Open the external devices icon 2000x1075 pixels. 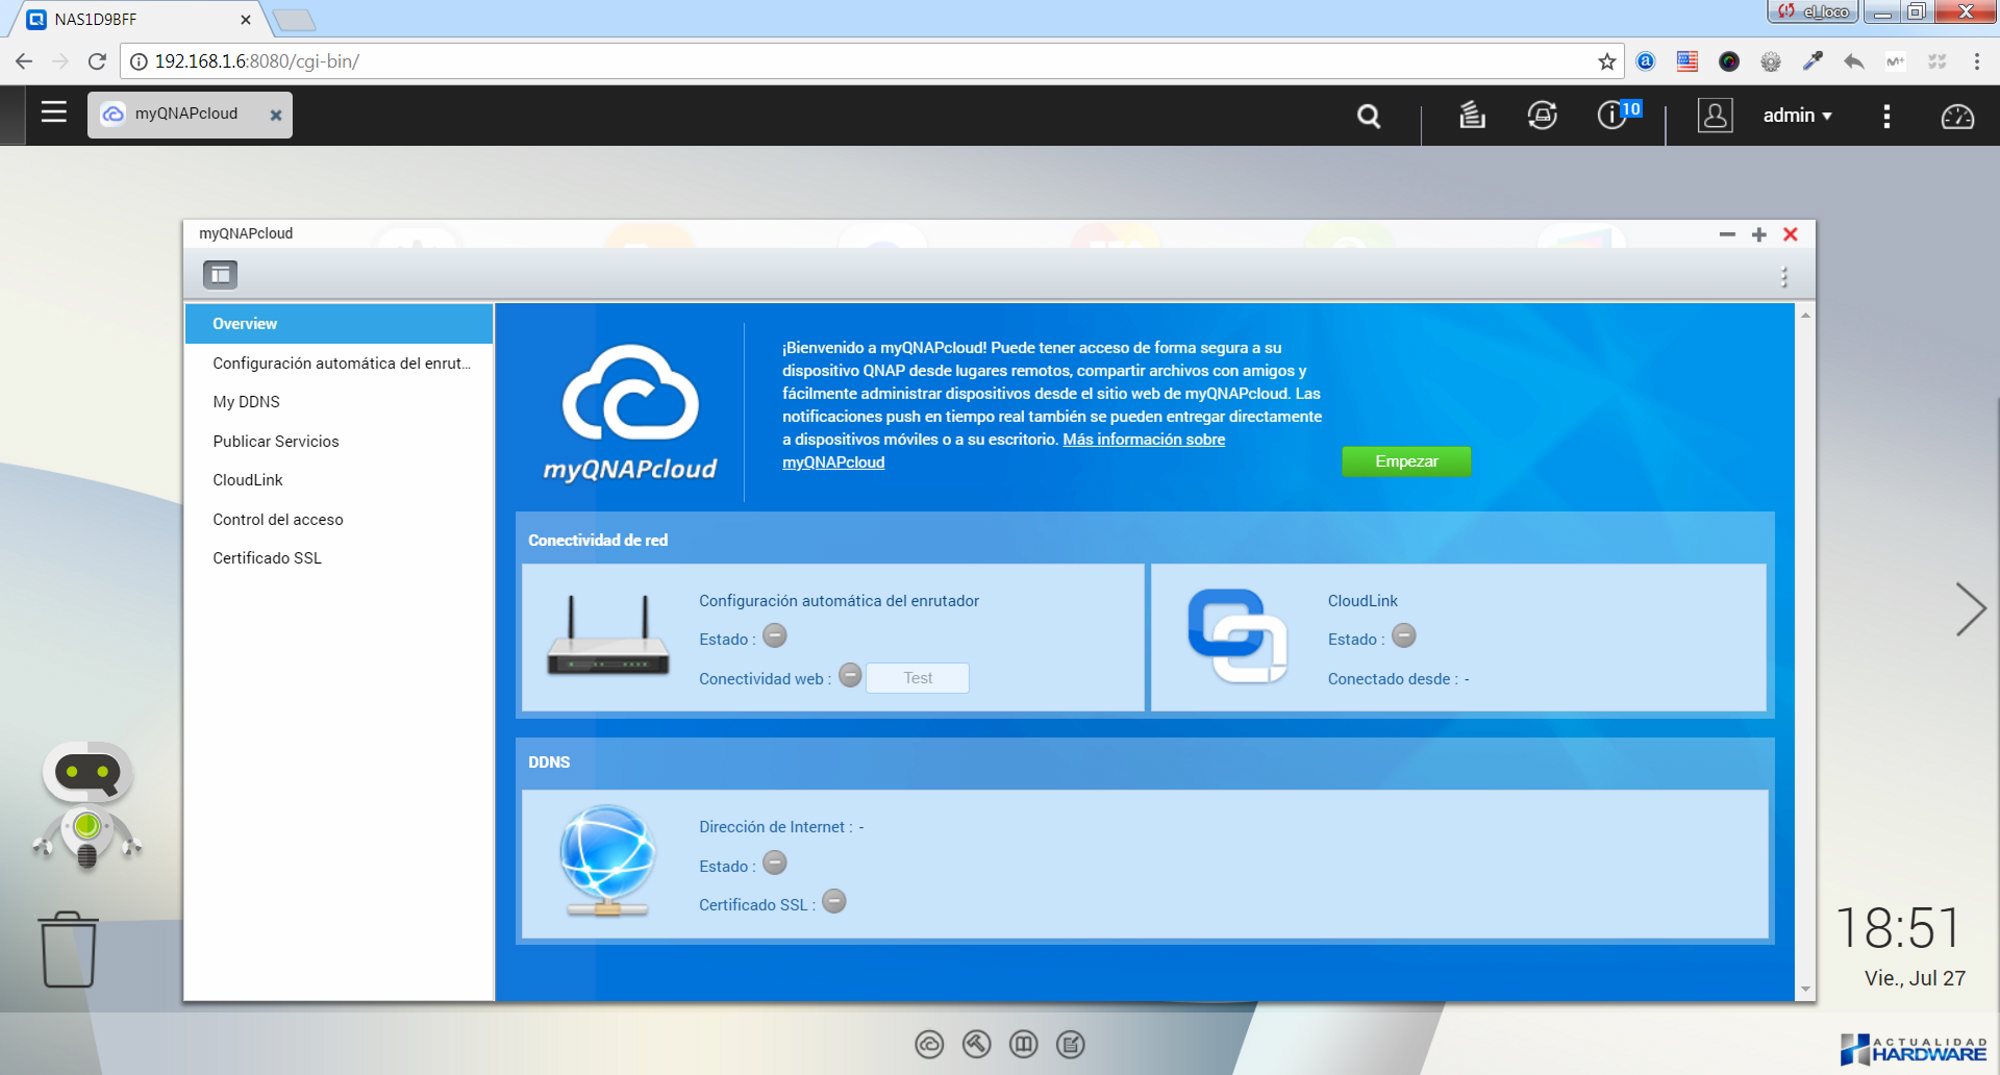click(1541, 116)
